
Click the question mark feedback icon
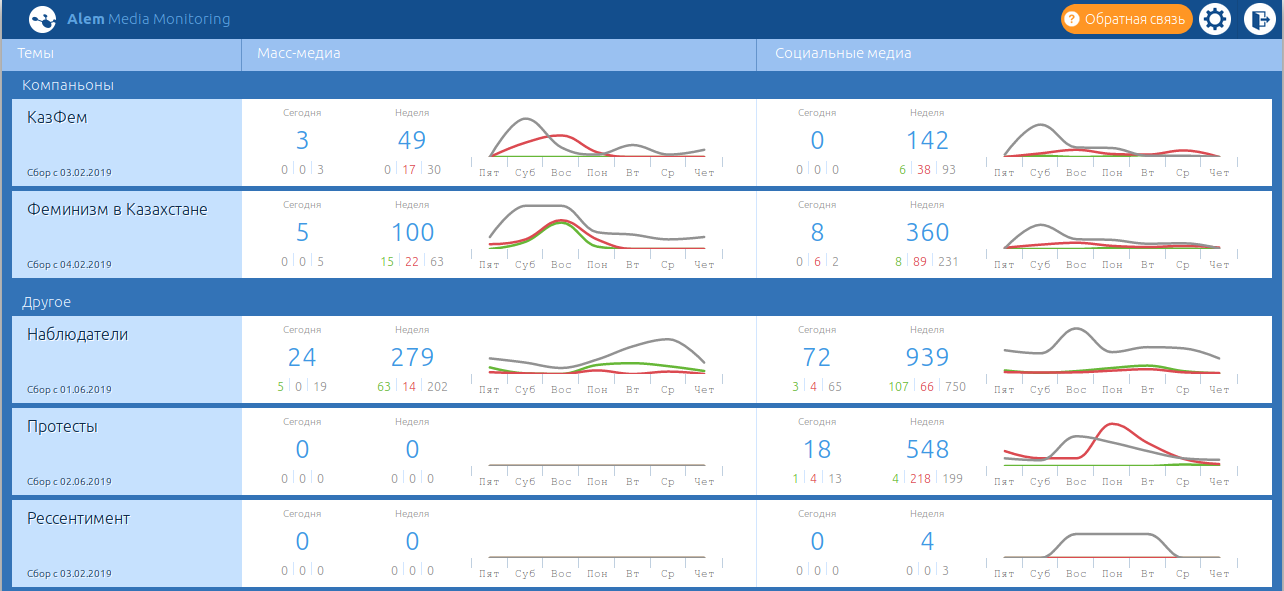(1072, 19)
